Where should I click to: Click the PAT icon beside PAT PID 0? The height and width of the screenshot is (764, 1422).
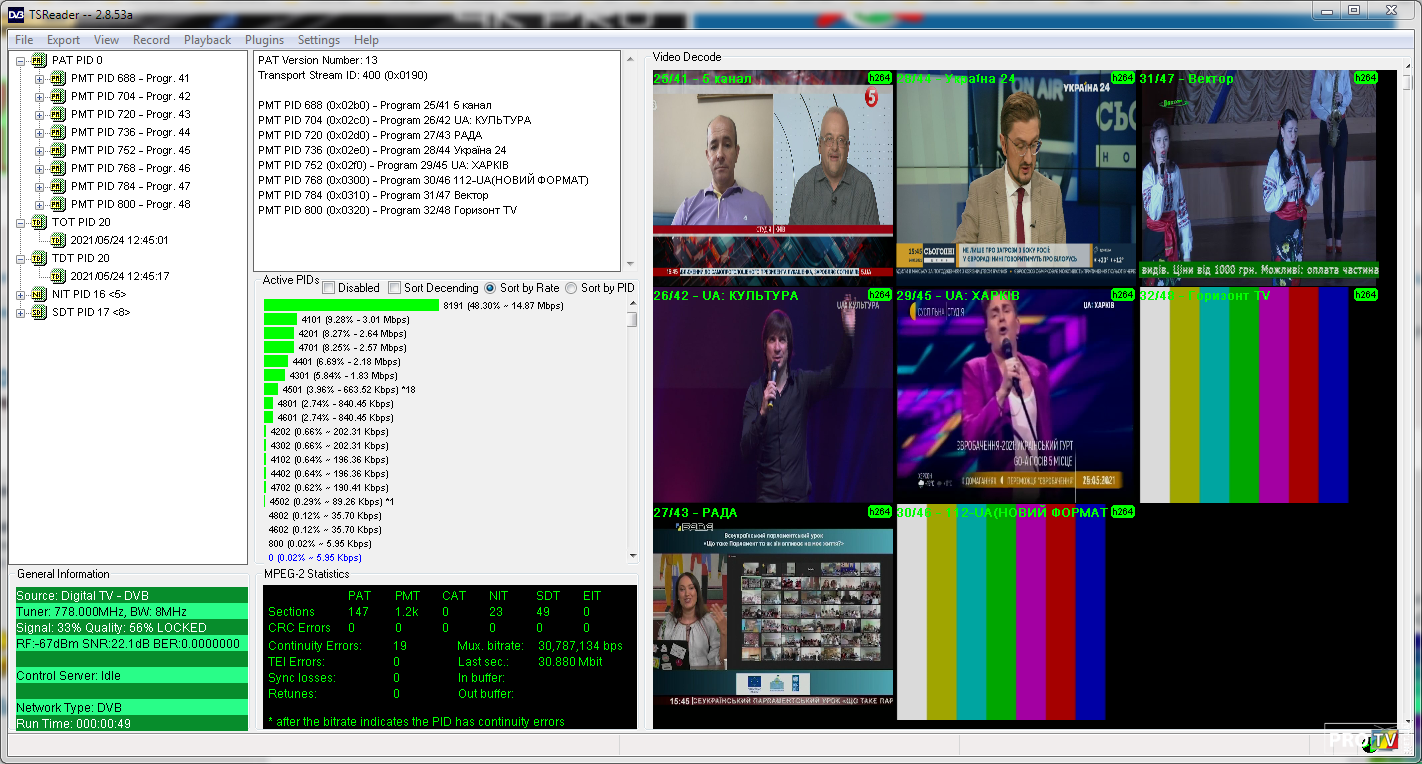pyautogui.click(x=38, y=60)
